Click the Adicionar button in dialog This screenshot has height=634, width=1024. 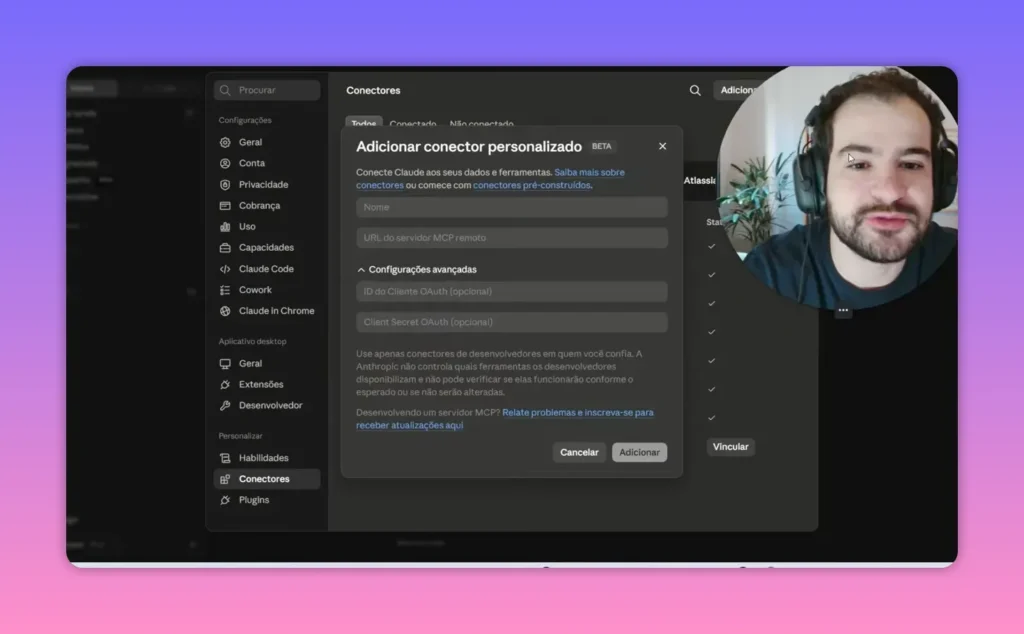click(639, 452)
